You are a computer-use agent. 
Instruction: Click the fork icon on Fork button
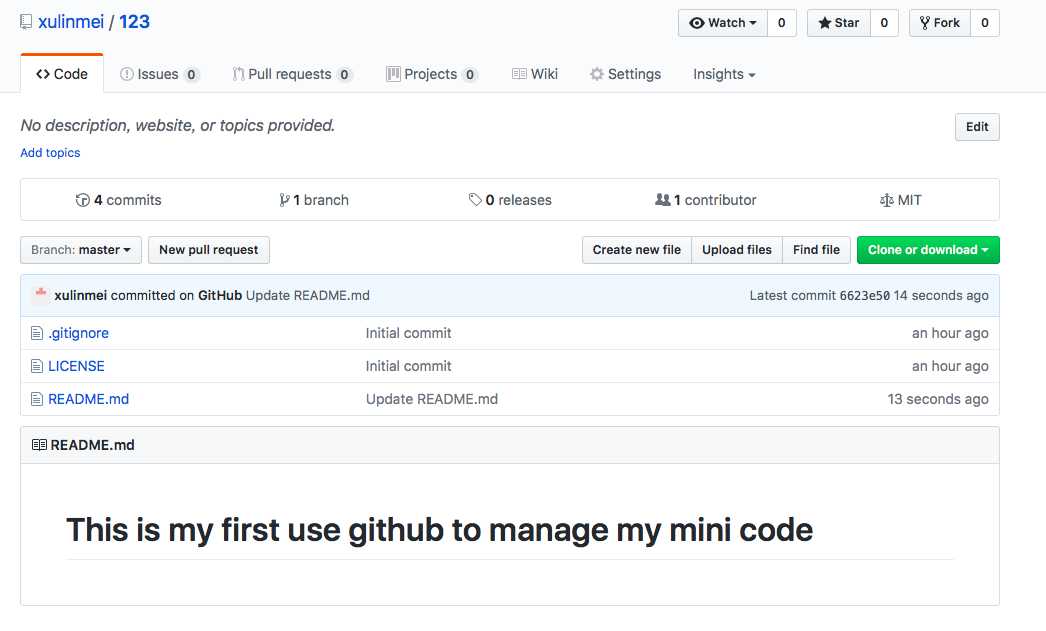coord(925,23)
